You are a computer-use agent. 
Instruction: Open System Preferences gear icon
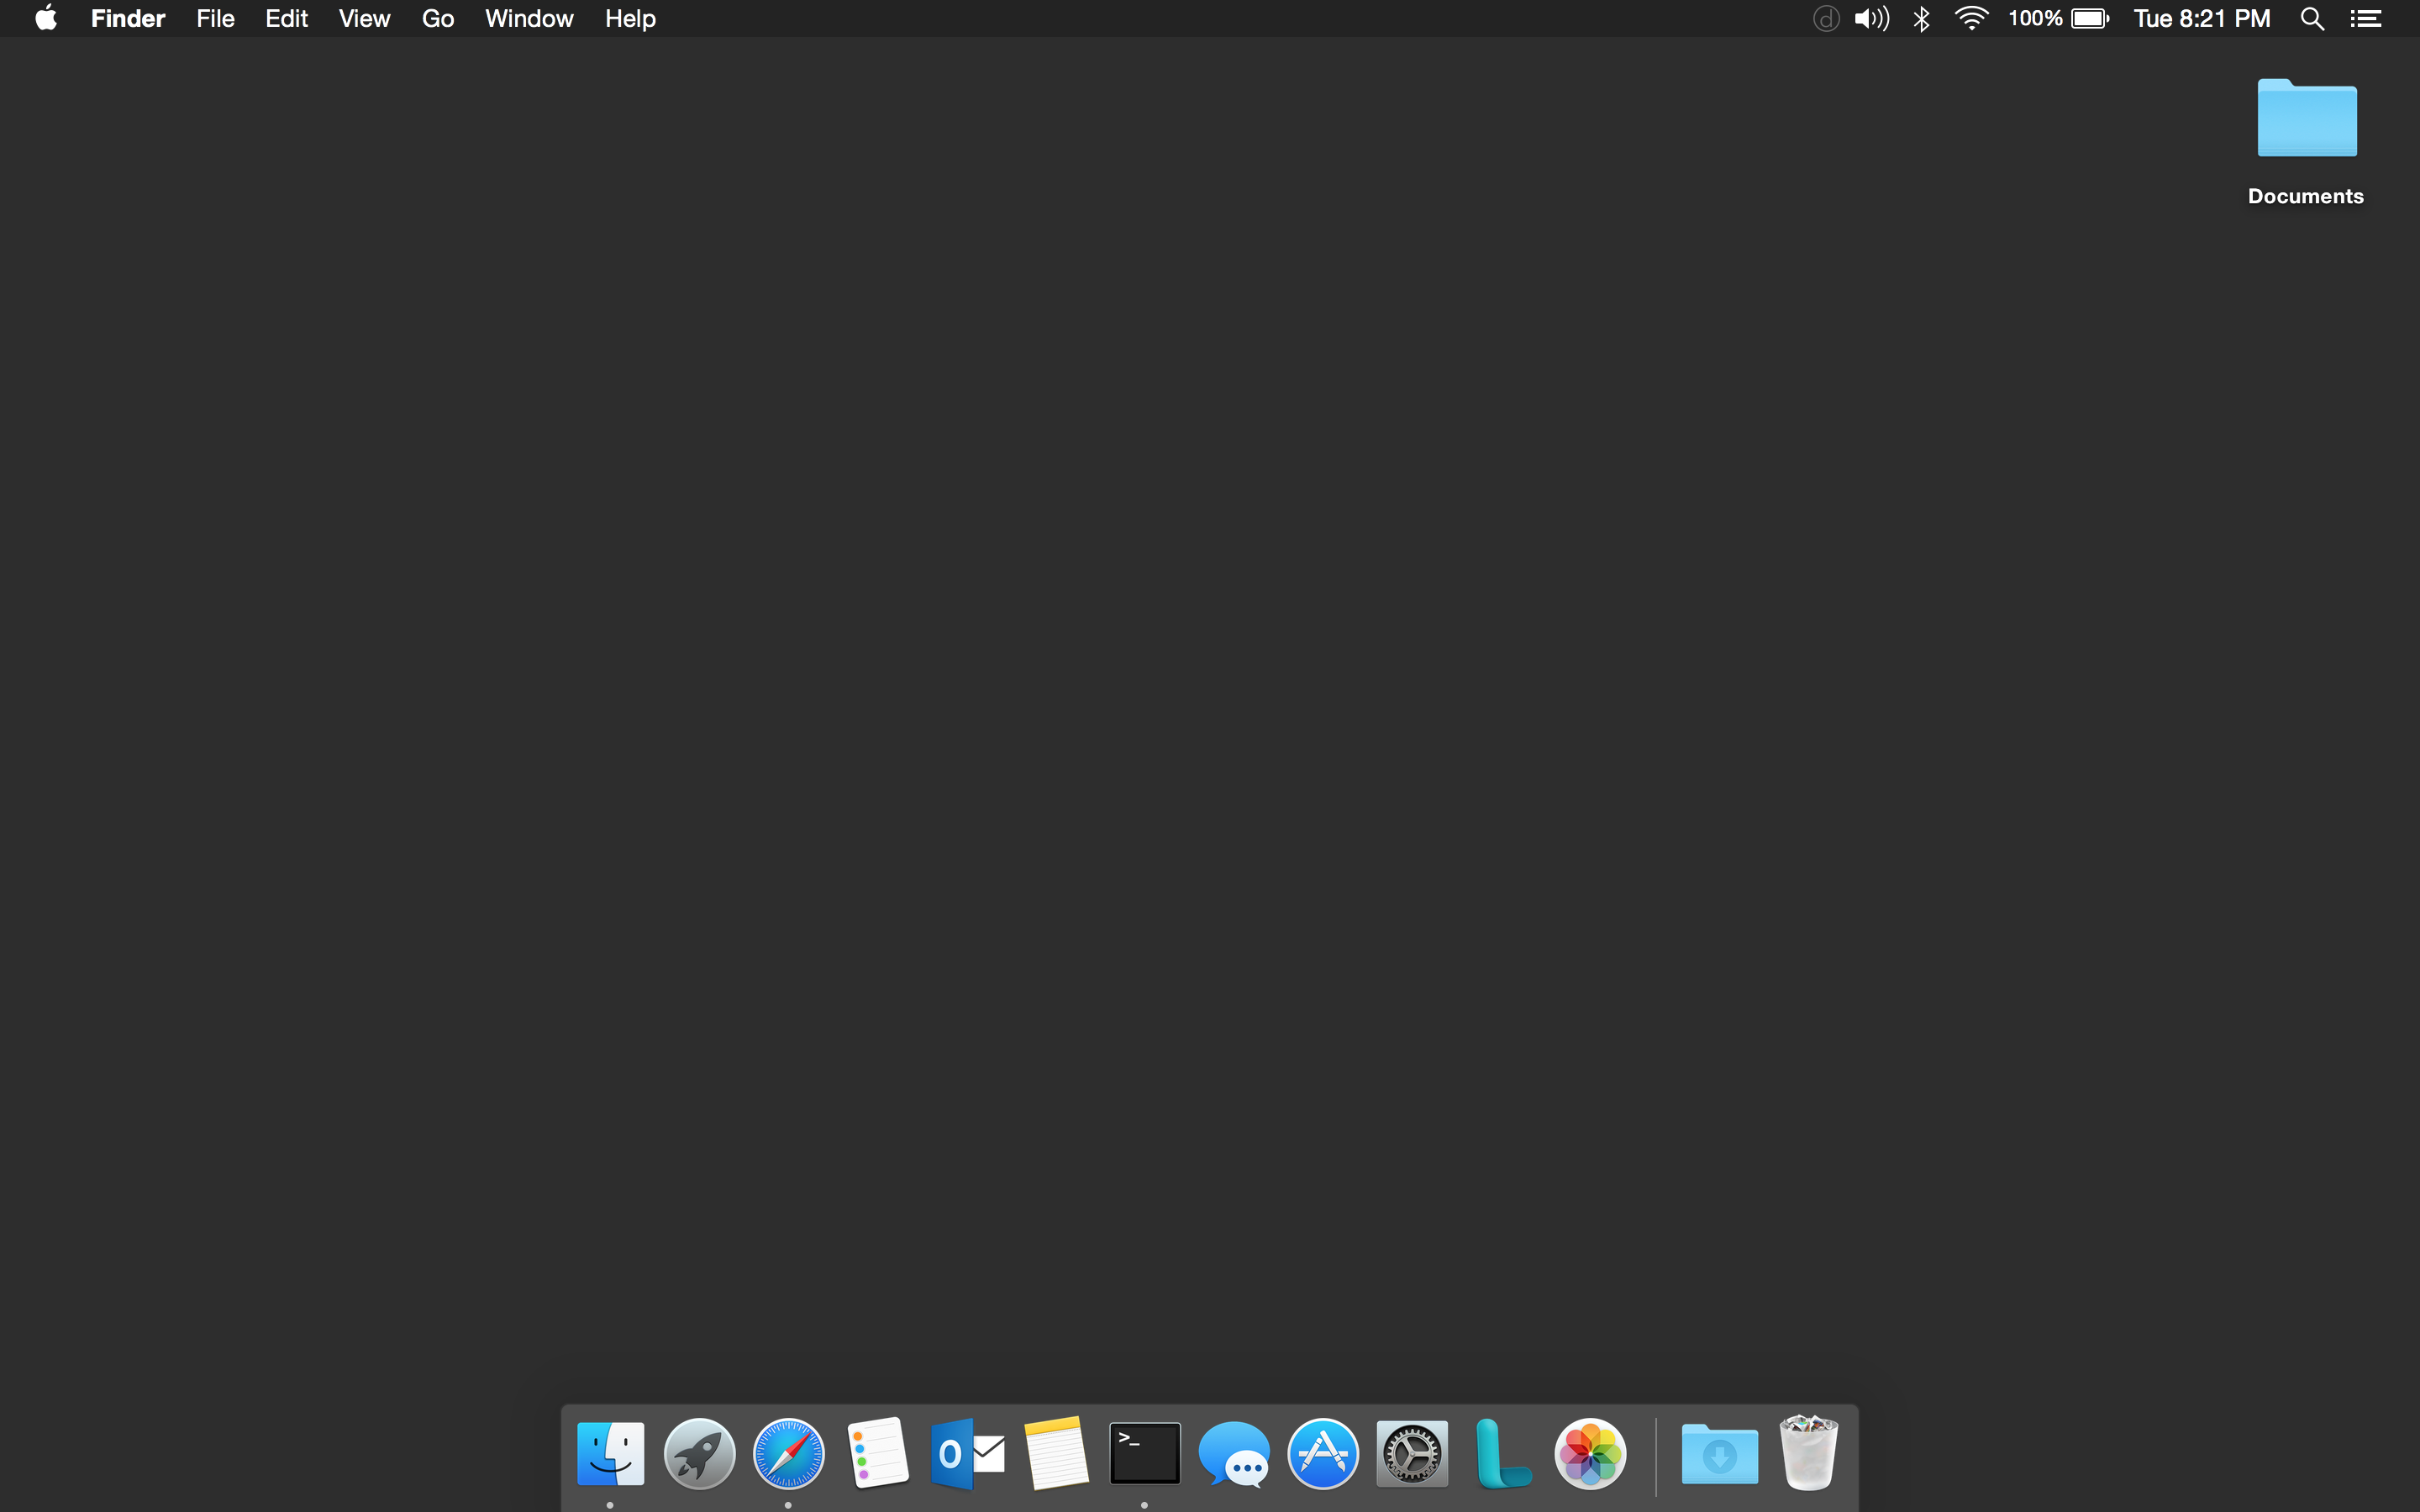pyautogui.click(x=1411, y=1453)
